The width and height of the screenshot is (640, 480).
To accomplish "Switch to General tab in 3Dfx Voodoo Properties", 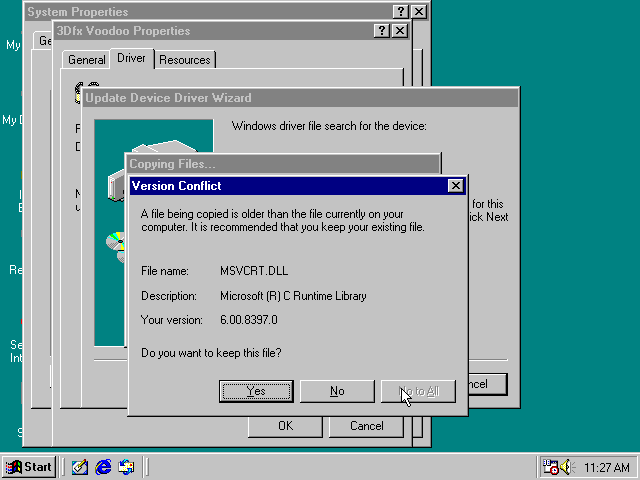I will click(x=86, y=60).
